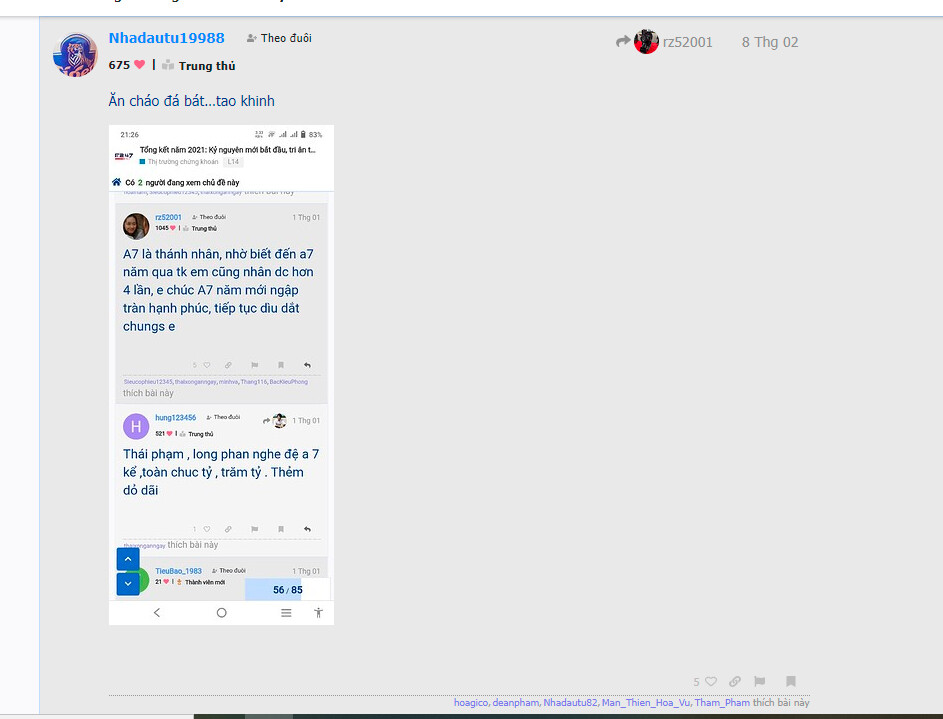
Task: Click pink heart beside 675
Action: tap(140, 64)
